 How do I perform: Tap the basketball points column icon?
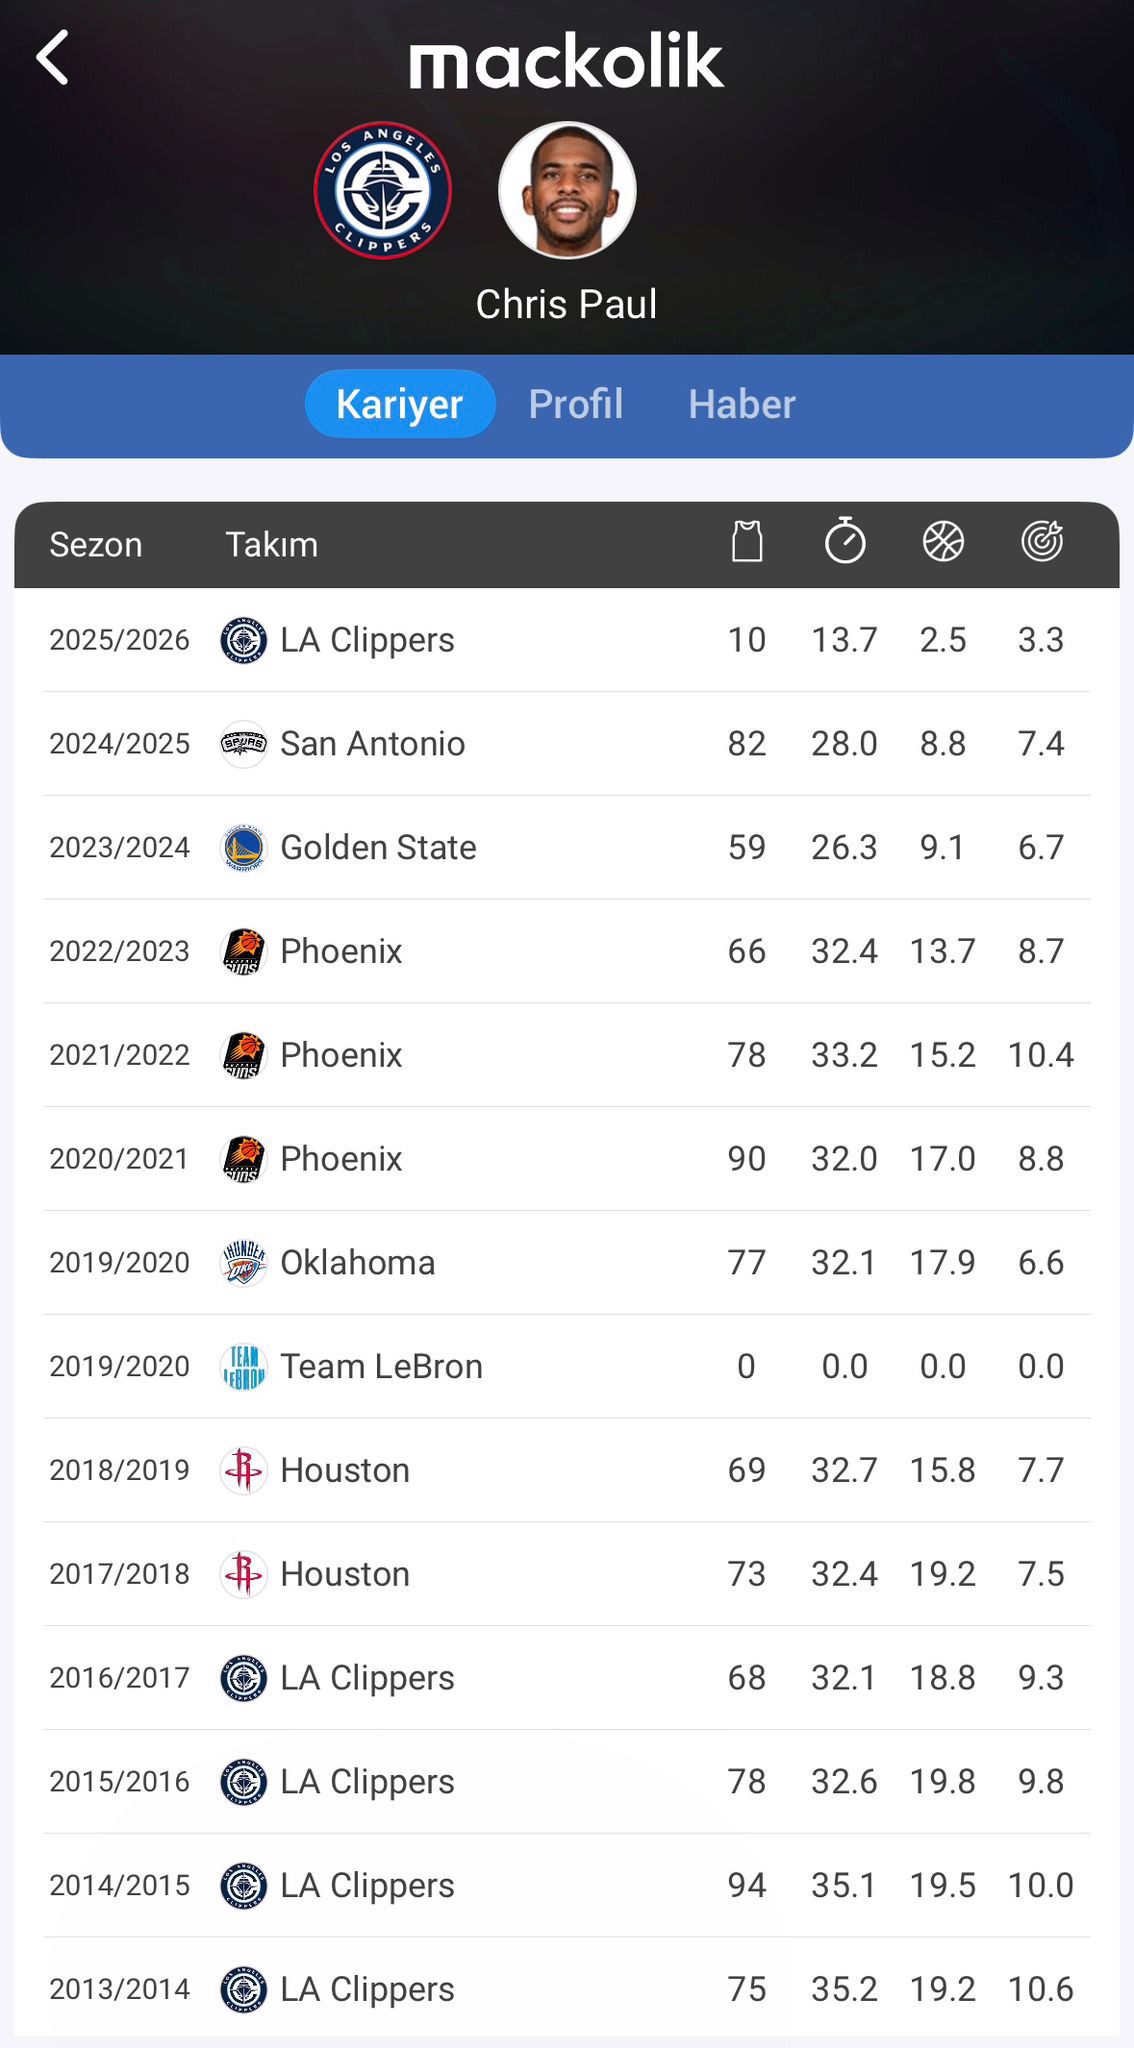pos(943,542)
